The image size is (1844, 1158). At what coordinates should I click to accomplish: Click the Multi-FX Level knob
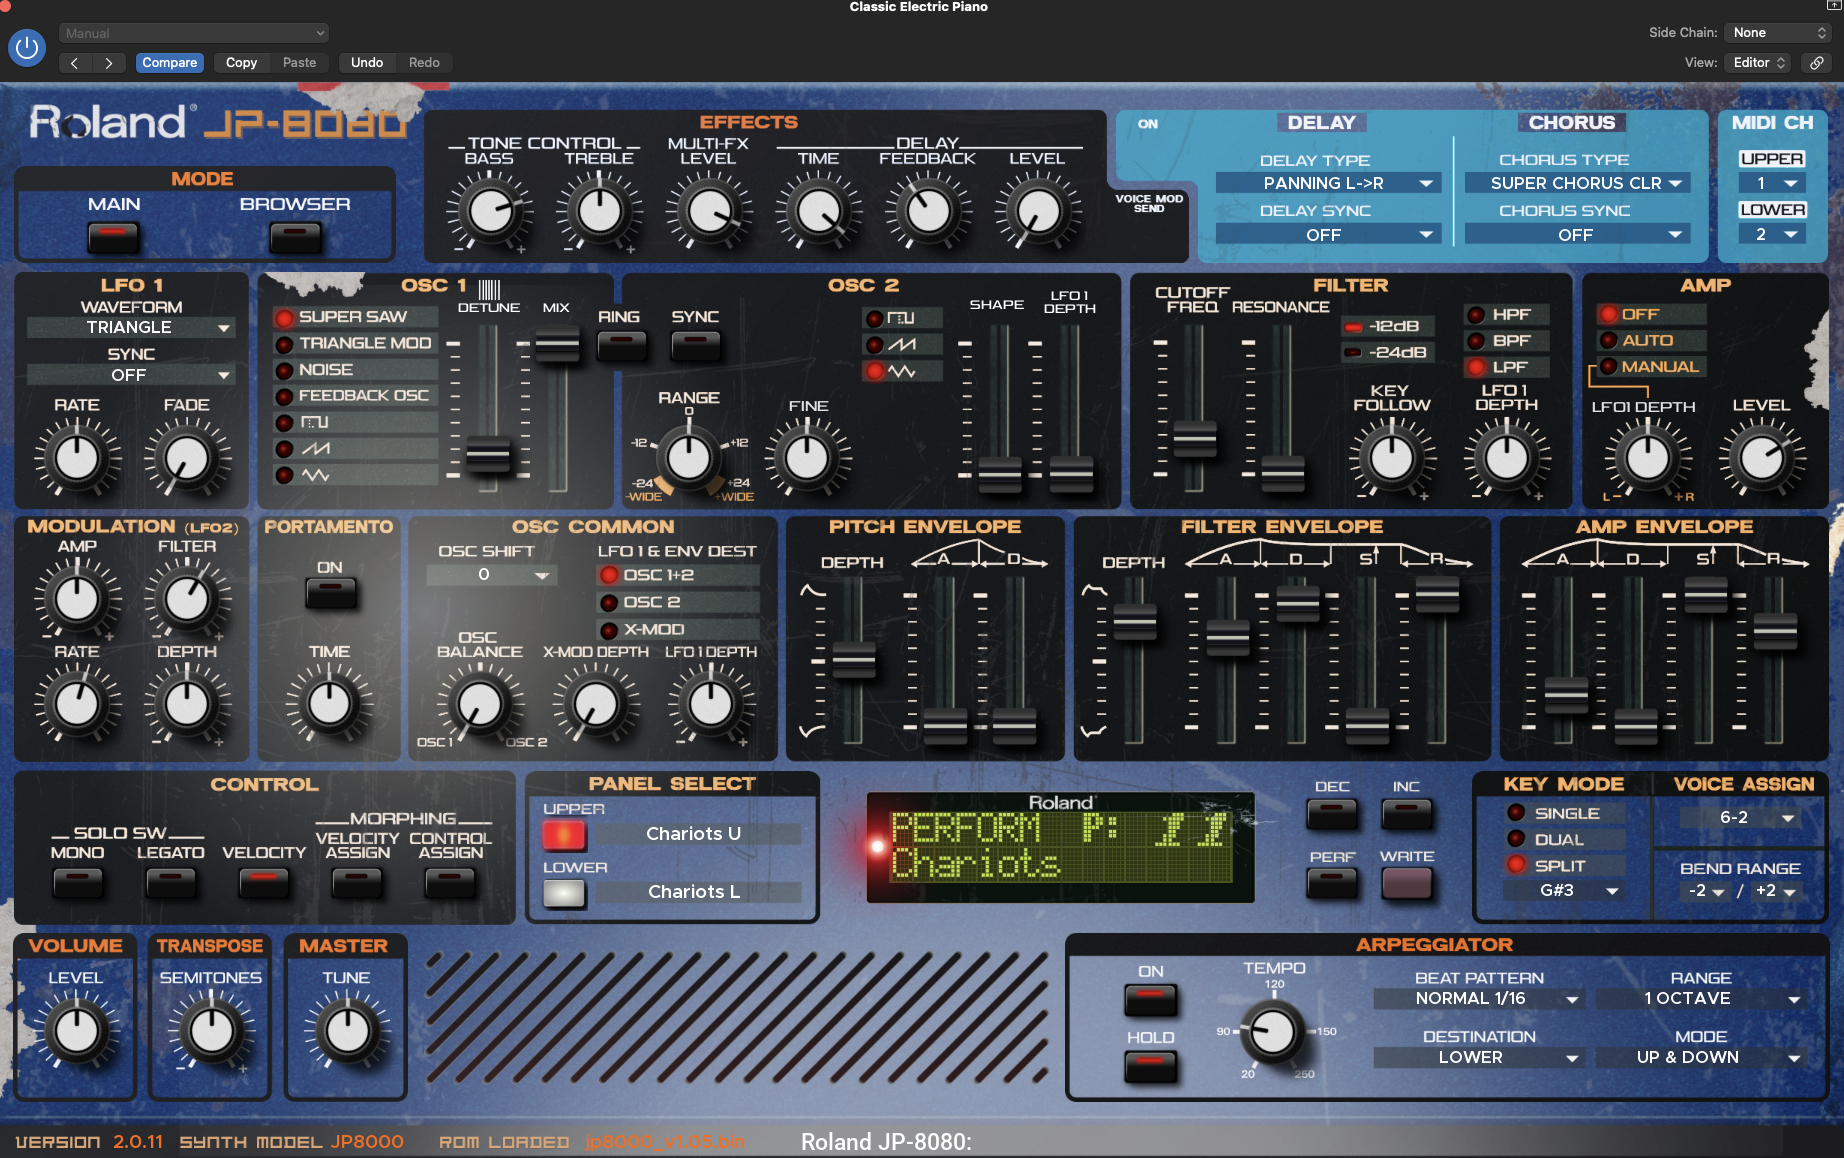click(709, 210)
